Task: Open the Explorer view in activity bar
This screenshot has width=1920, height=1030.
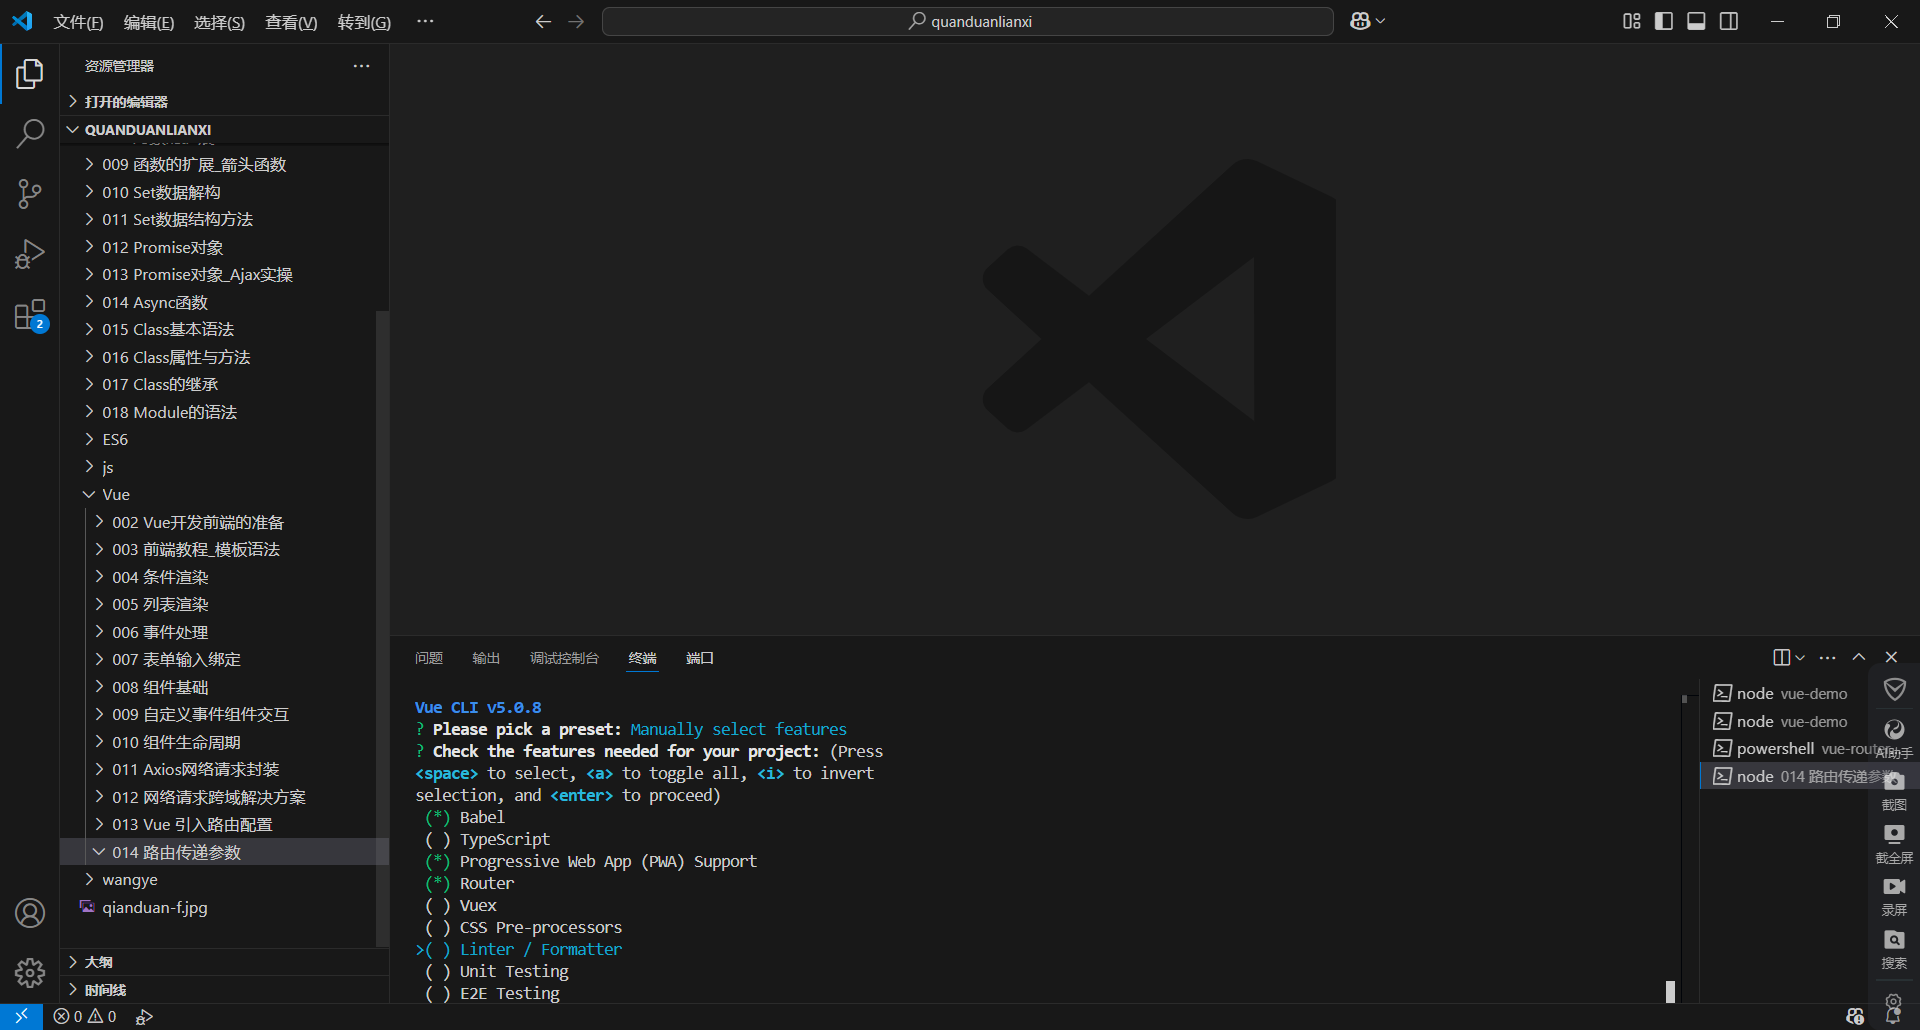Action: tap(30, 74)
